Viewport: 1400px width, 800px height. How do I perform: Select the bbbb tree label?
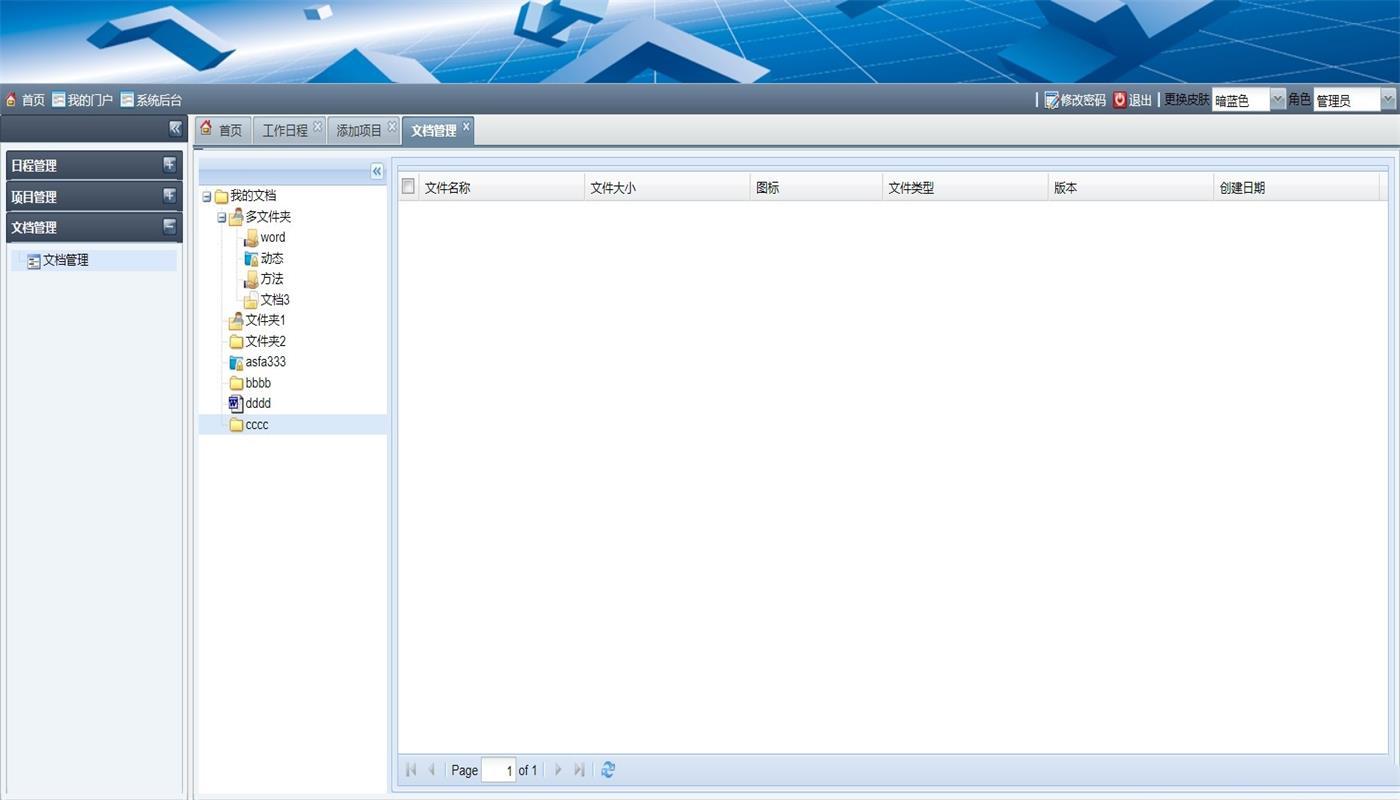tap(258, 383)
